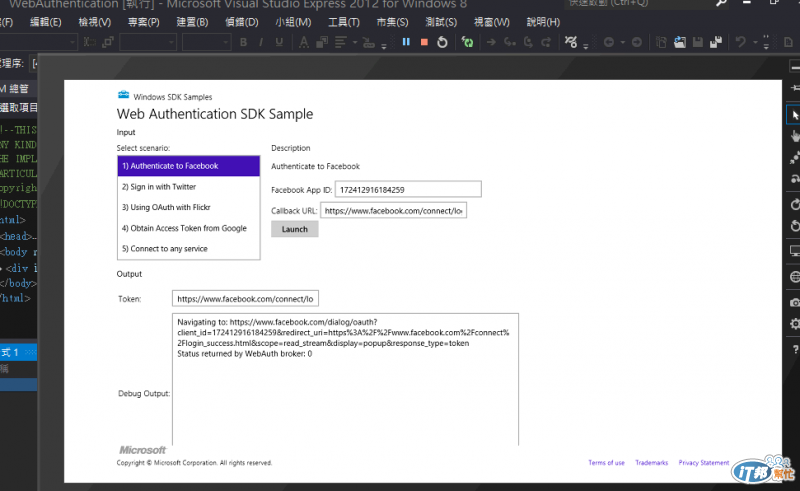Toggle italic formatting in toolbar

(261, 42)
